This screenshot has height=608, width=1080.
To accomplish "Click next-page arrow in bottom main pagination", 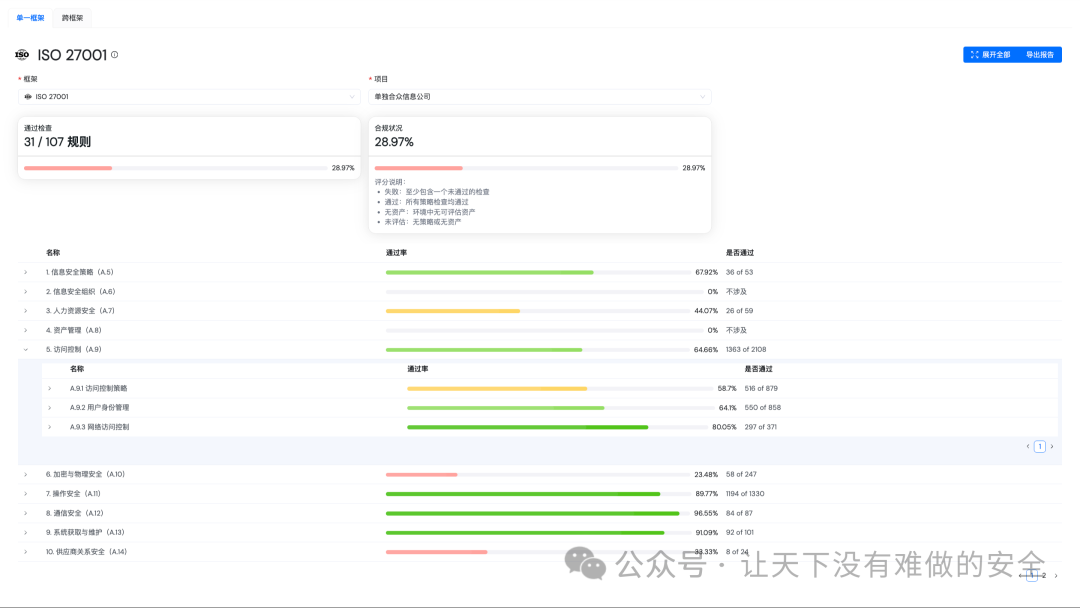I will point(1055,576).
